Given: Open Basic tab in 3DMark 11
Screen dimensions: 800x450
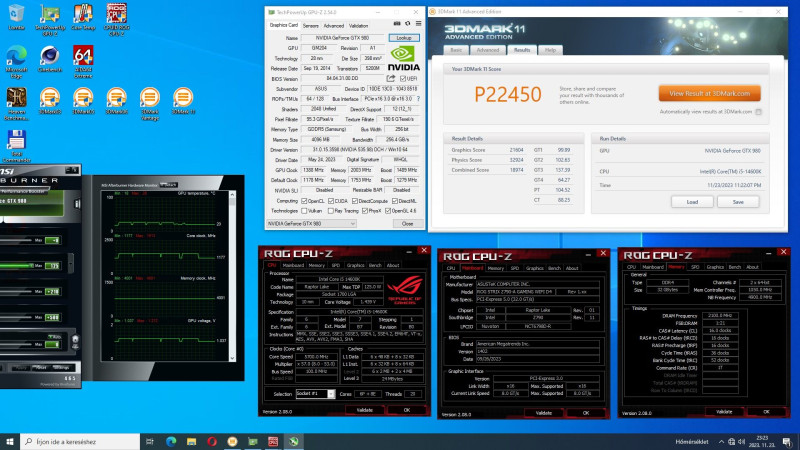Looking at the screenshot, I should click(x=456, y=50).
